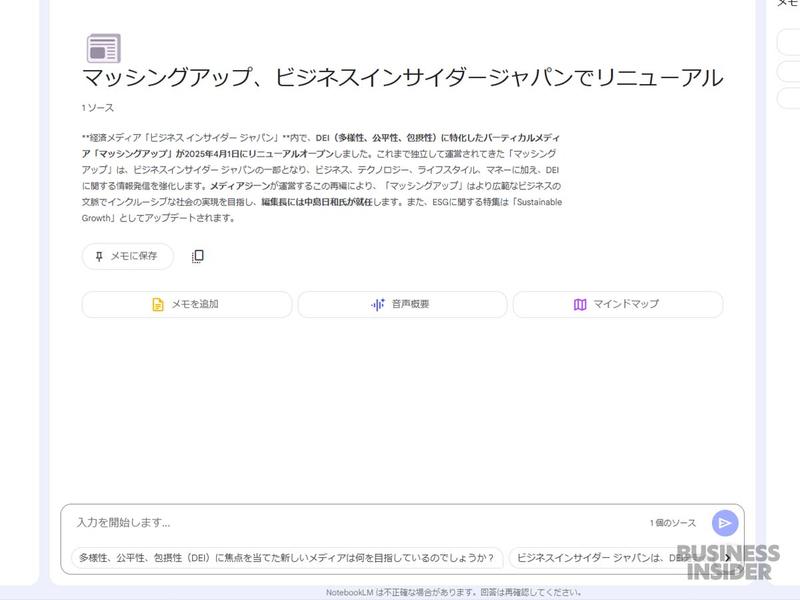Show more suggestions with the right chevron
Image resolution: width=800 pixels, height=600 pixels.
(x=728, y=558)
